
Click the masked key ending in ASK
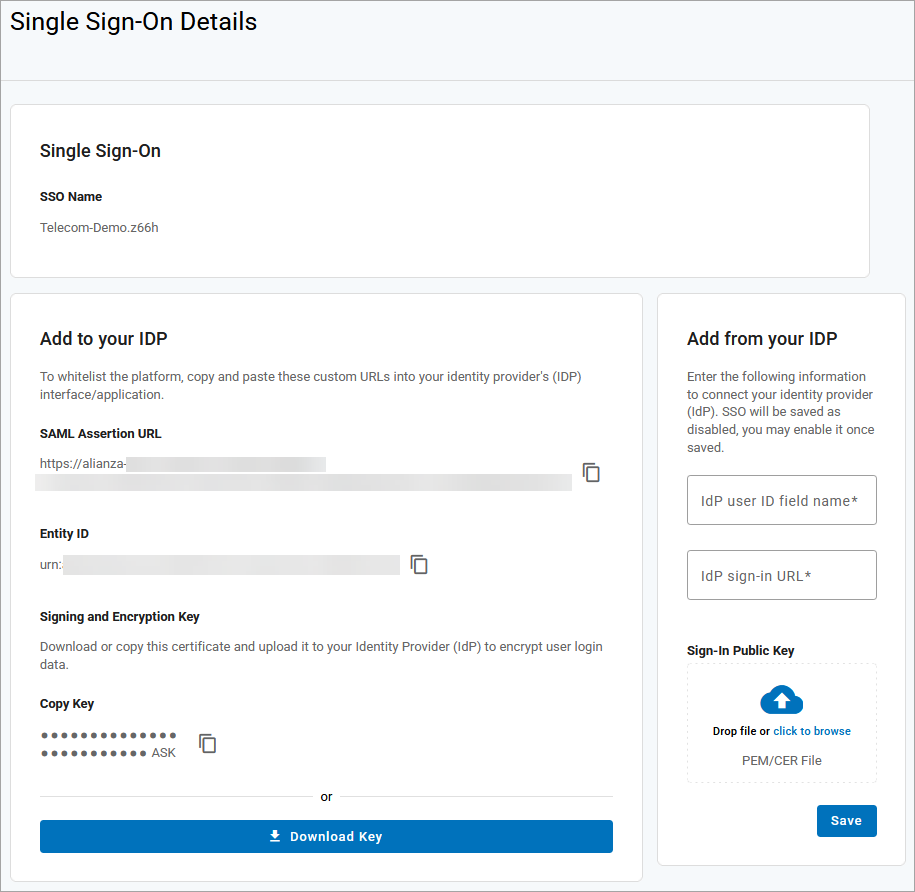108,744
